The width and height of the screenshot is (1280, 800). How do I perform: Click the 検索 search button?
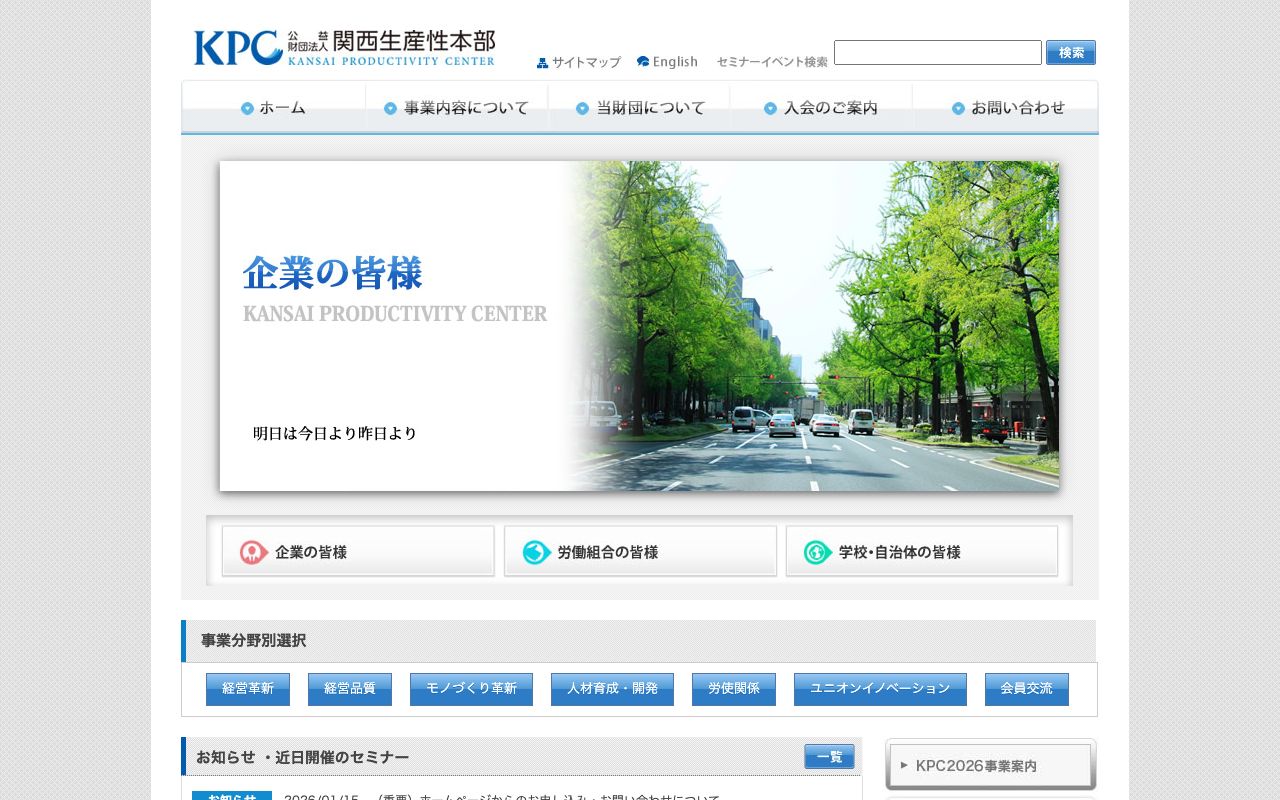[x=1070, y=52]
